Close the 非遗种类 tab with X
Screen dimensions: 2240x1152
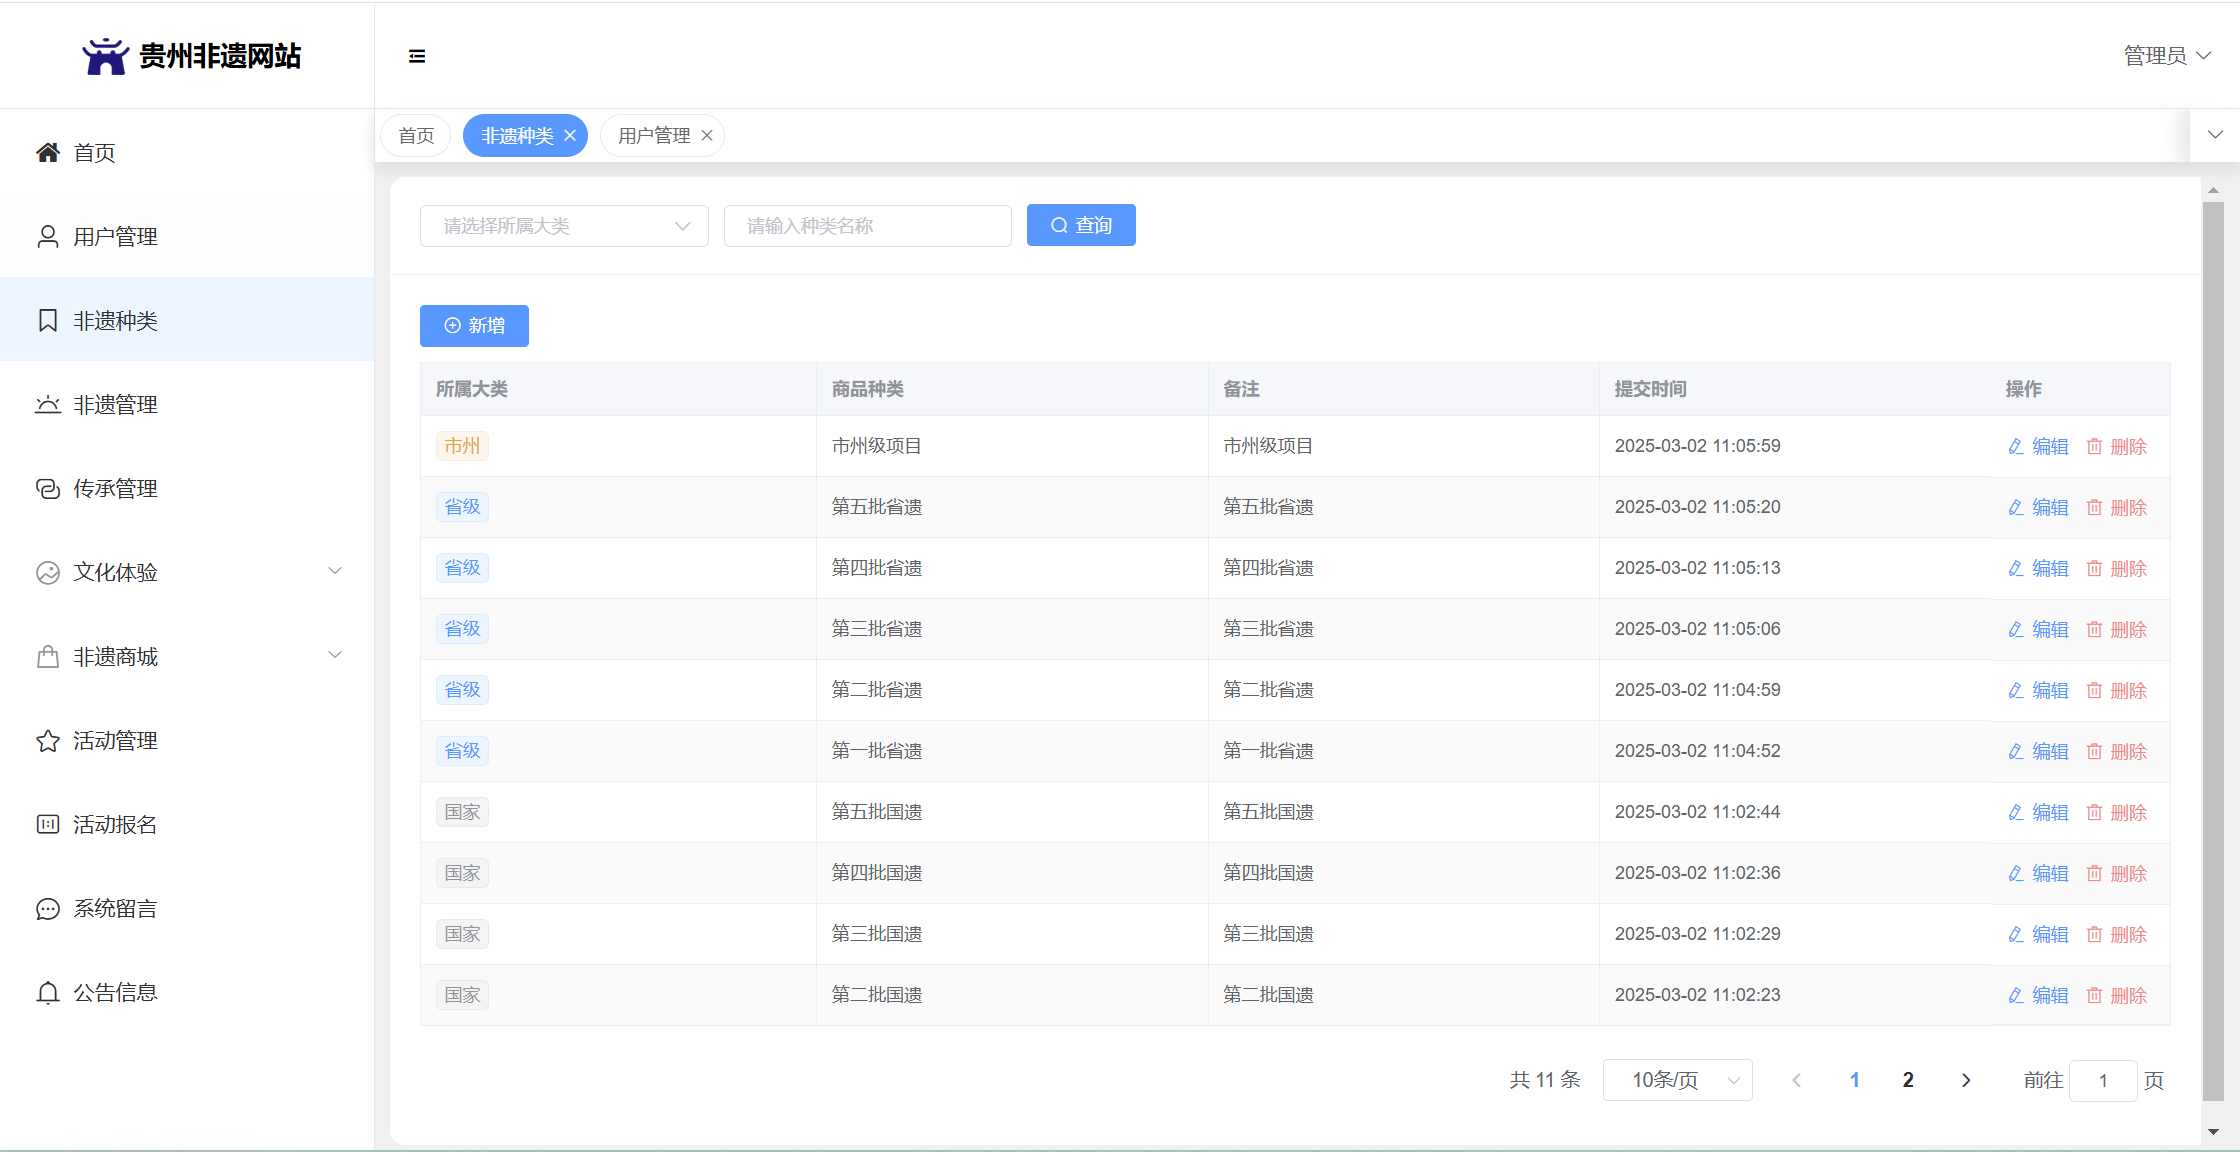[x=570, y=136]
